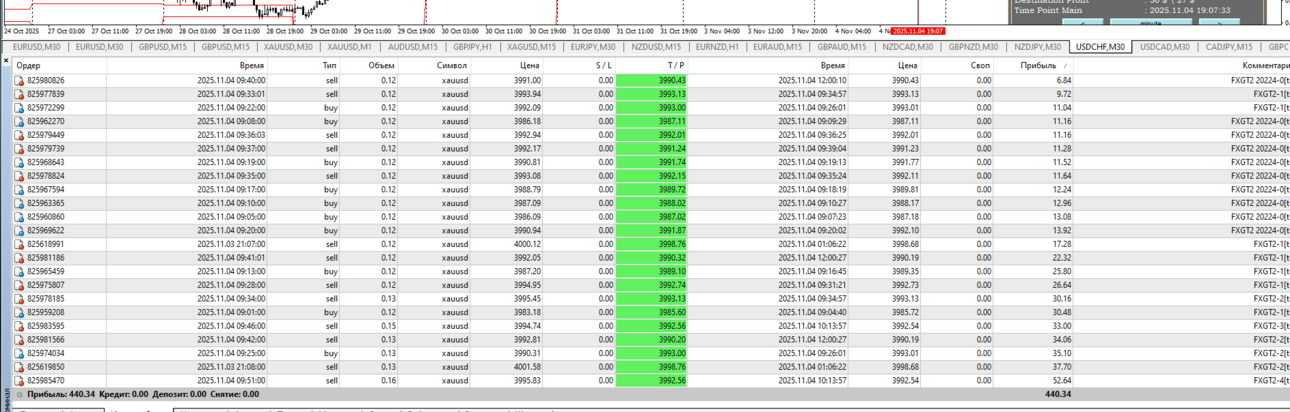Screen dimensions: 1290x412
Task: Switch to the NZDUSD,M15 chart tab
Action: point(656,47)
